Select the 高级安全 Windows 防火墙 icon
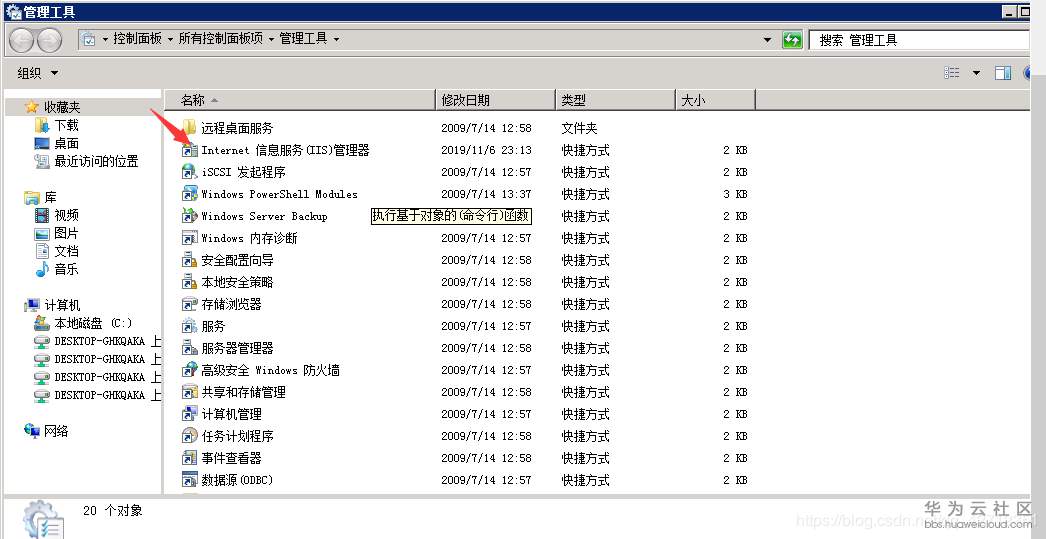This screenshot has width=1046, height=539. 189,370
